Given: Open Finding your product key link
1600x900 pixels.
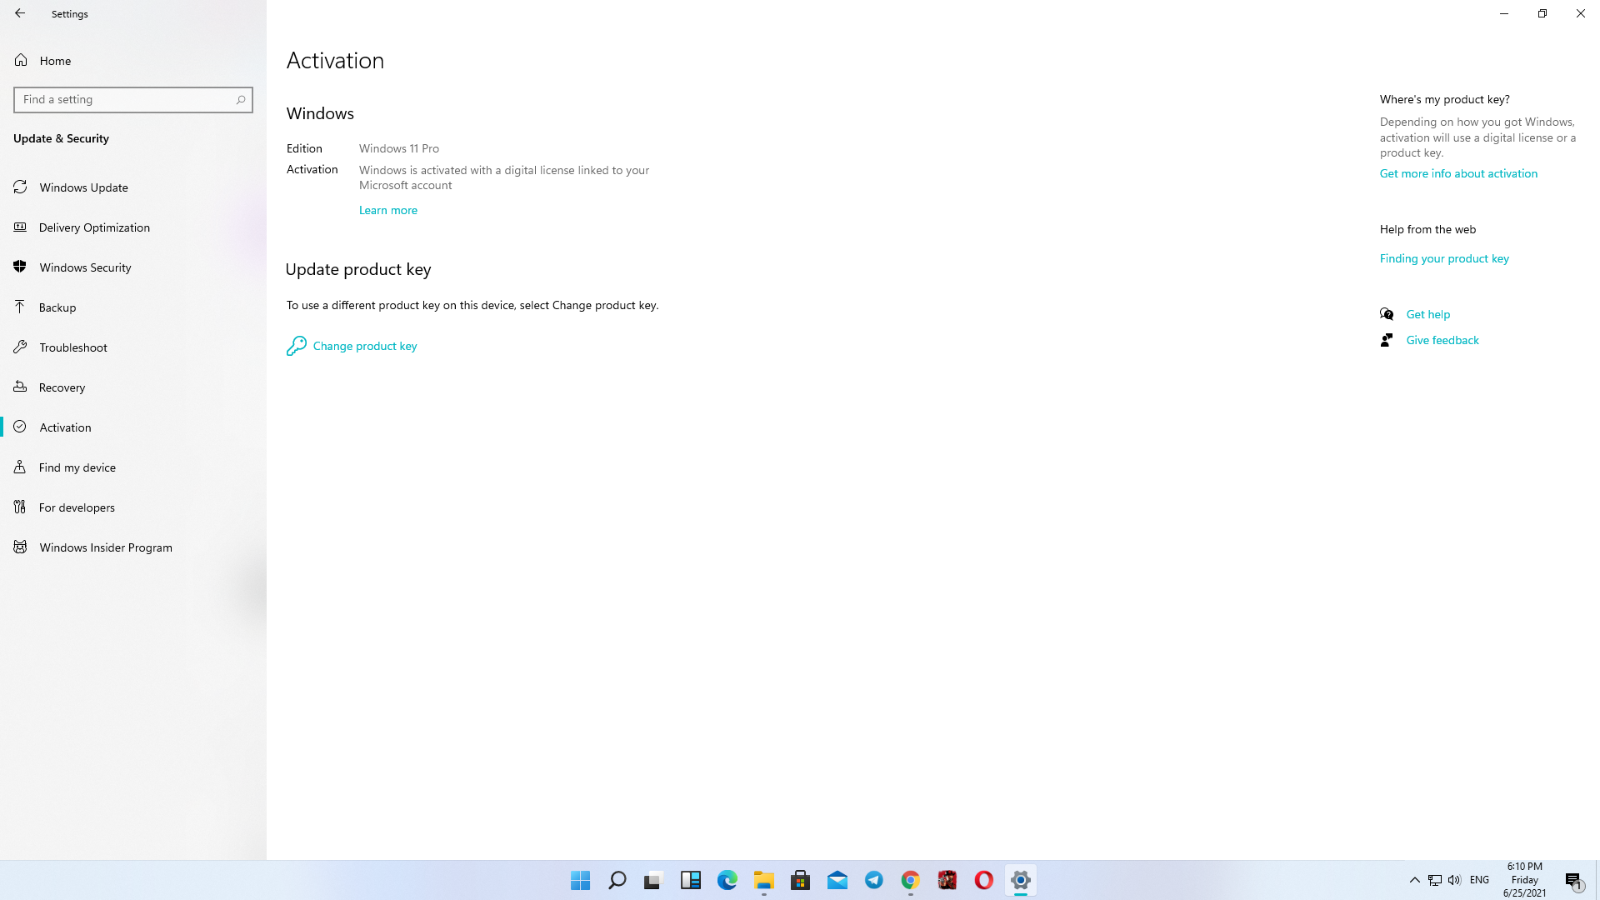Looking at the screenshot, I should pos(1444,258).
